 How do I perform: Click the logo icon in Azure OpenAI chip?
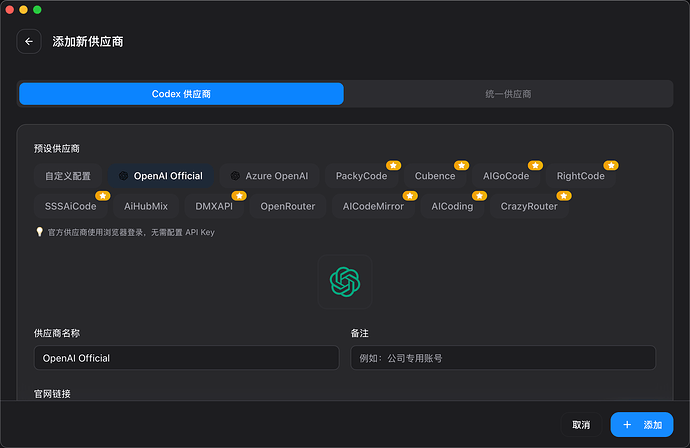[x=235, y=176]
